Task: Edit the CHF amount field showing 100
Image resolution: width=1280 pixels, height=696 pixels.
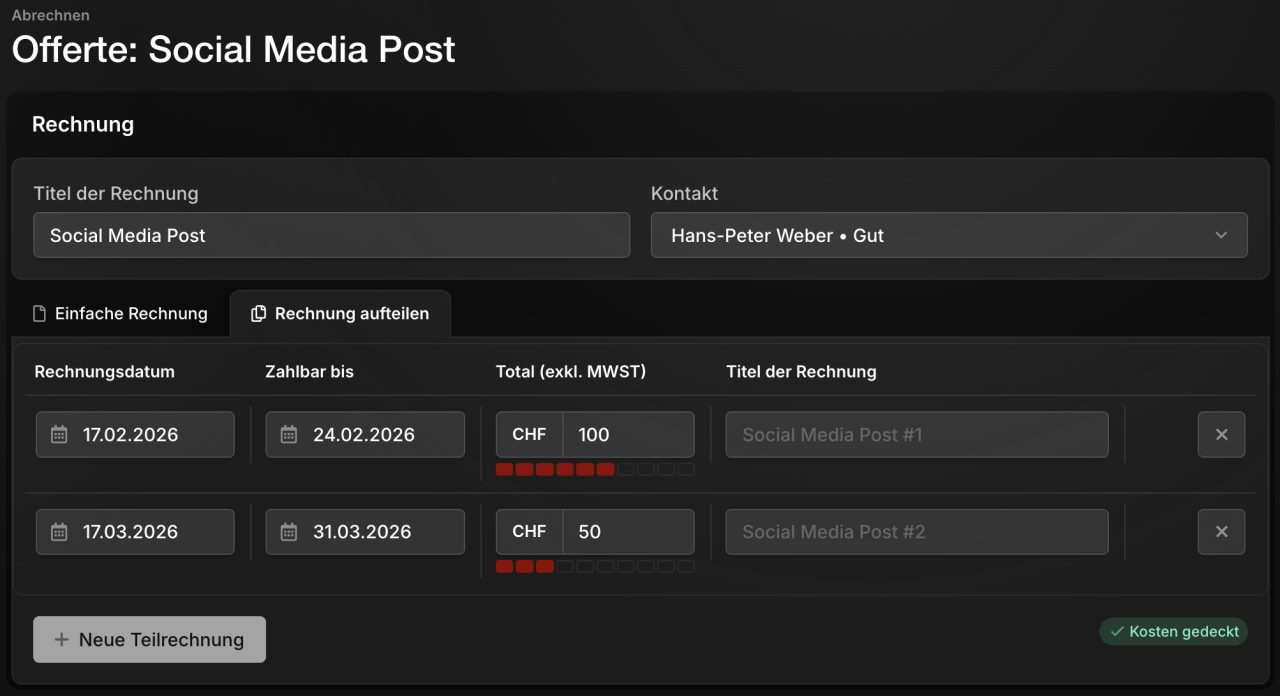Action: pos(628,435)
